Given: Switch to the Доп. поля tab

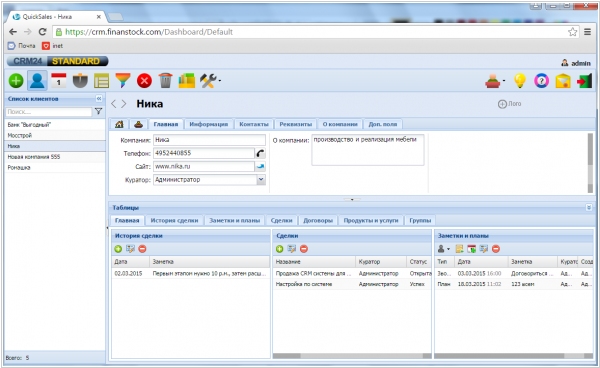Looking at the screenshot, I should (383, 124).
